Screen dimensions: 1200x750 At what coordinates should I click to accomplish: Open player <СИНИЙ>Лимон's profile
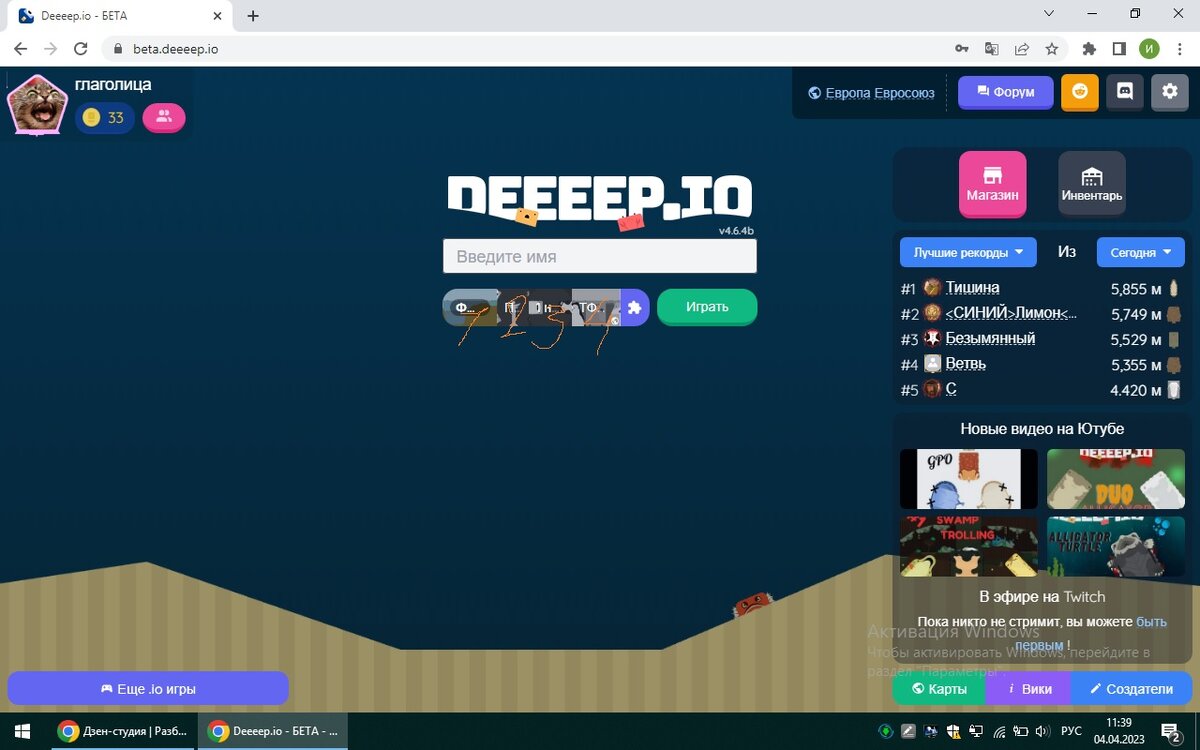[x=1011, y=313]
